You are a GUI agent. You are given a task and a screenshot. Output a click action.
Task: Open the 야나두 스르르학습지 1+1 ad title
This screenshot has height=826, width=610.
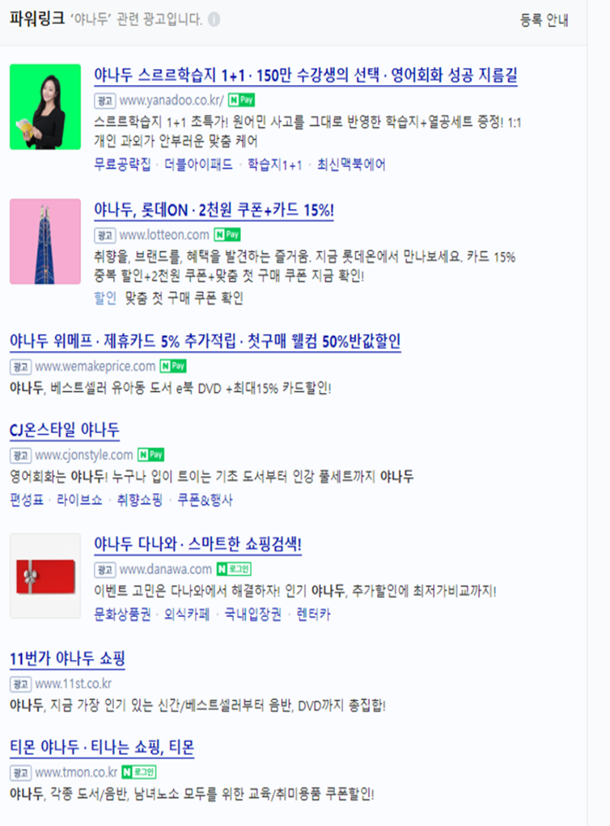[306, 75]
